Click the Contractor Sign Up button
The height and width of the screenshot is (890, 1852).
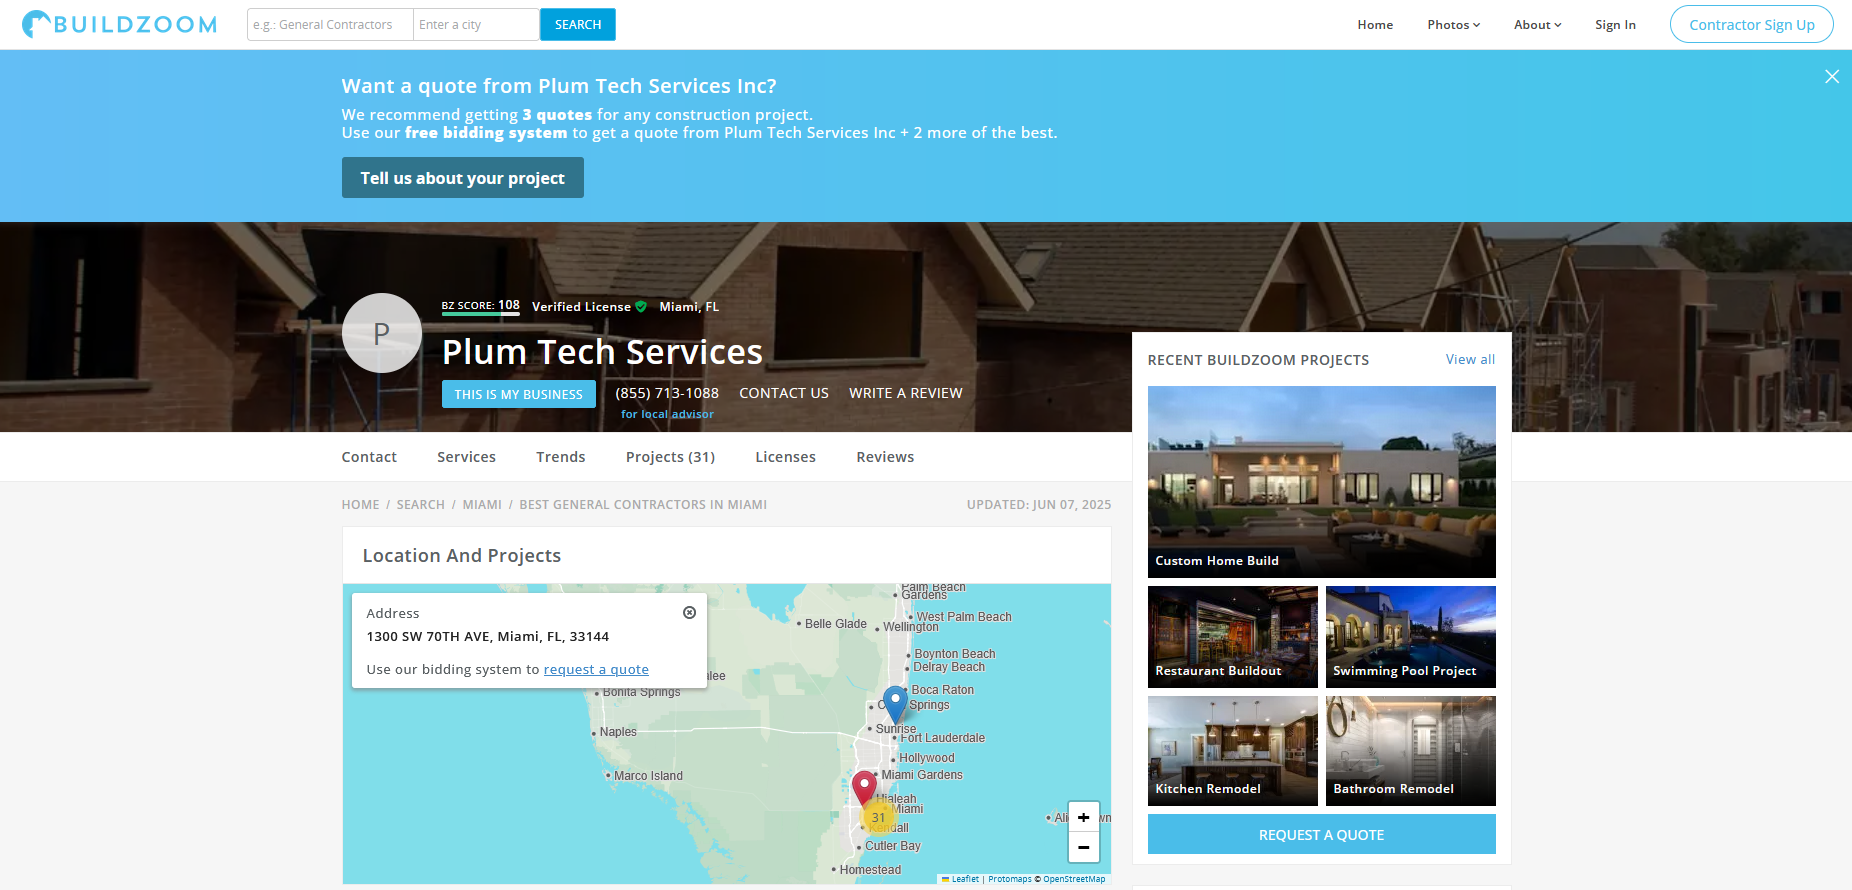click(1751, 25)
